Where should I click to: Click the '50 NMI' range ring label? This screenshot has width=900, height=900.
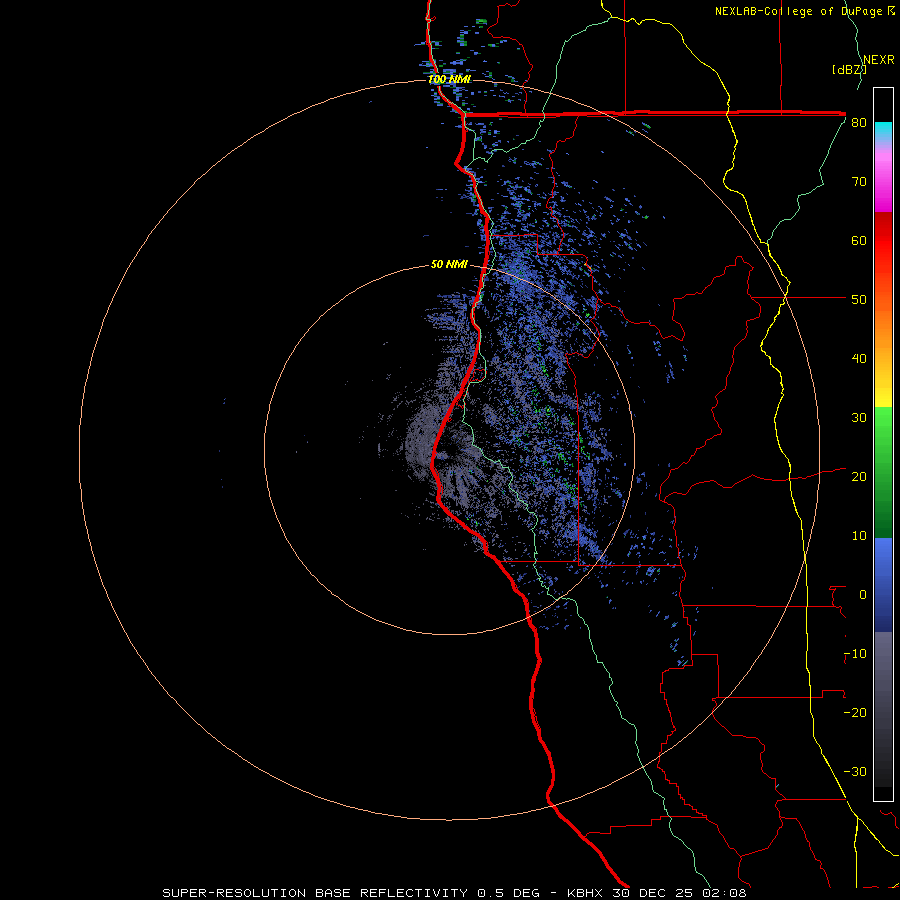point(449,265)
